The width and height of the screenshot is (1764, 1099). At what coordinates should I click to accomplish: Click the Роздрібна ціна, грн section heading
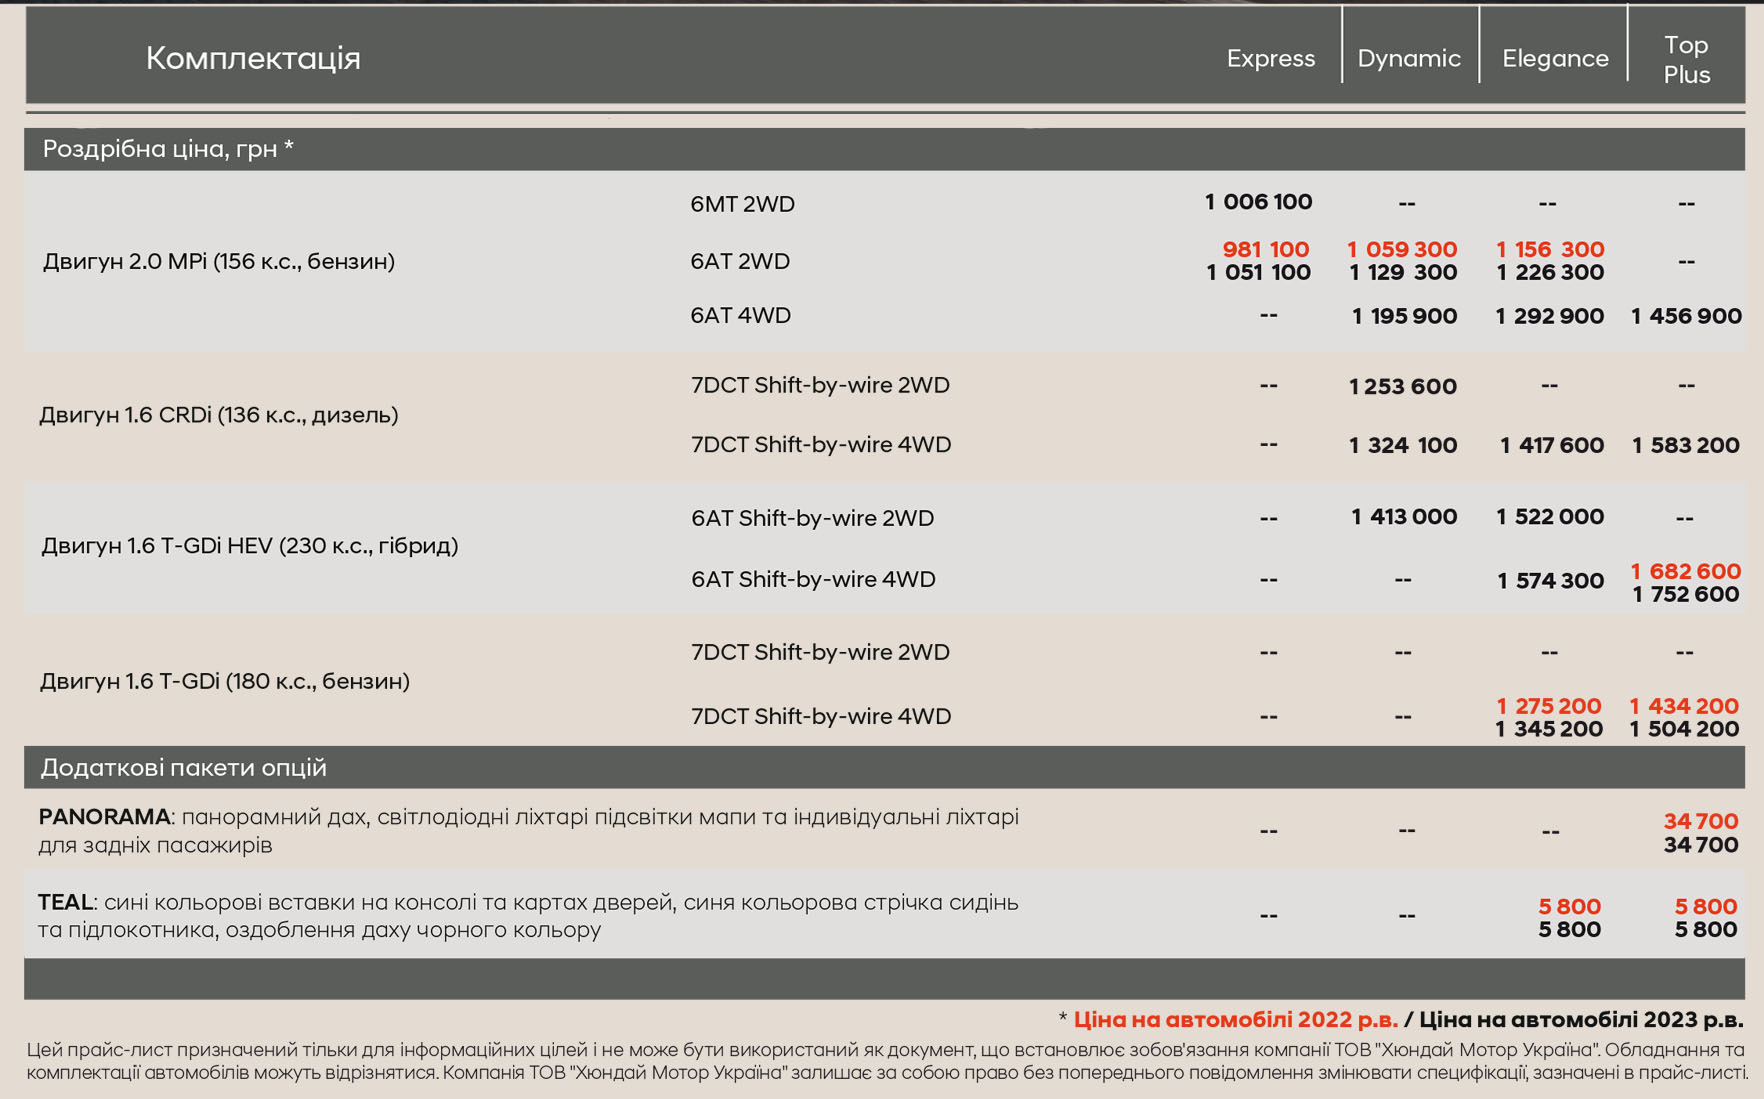tap(168, 149)
